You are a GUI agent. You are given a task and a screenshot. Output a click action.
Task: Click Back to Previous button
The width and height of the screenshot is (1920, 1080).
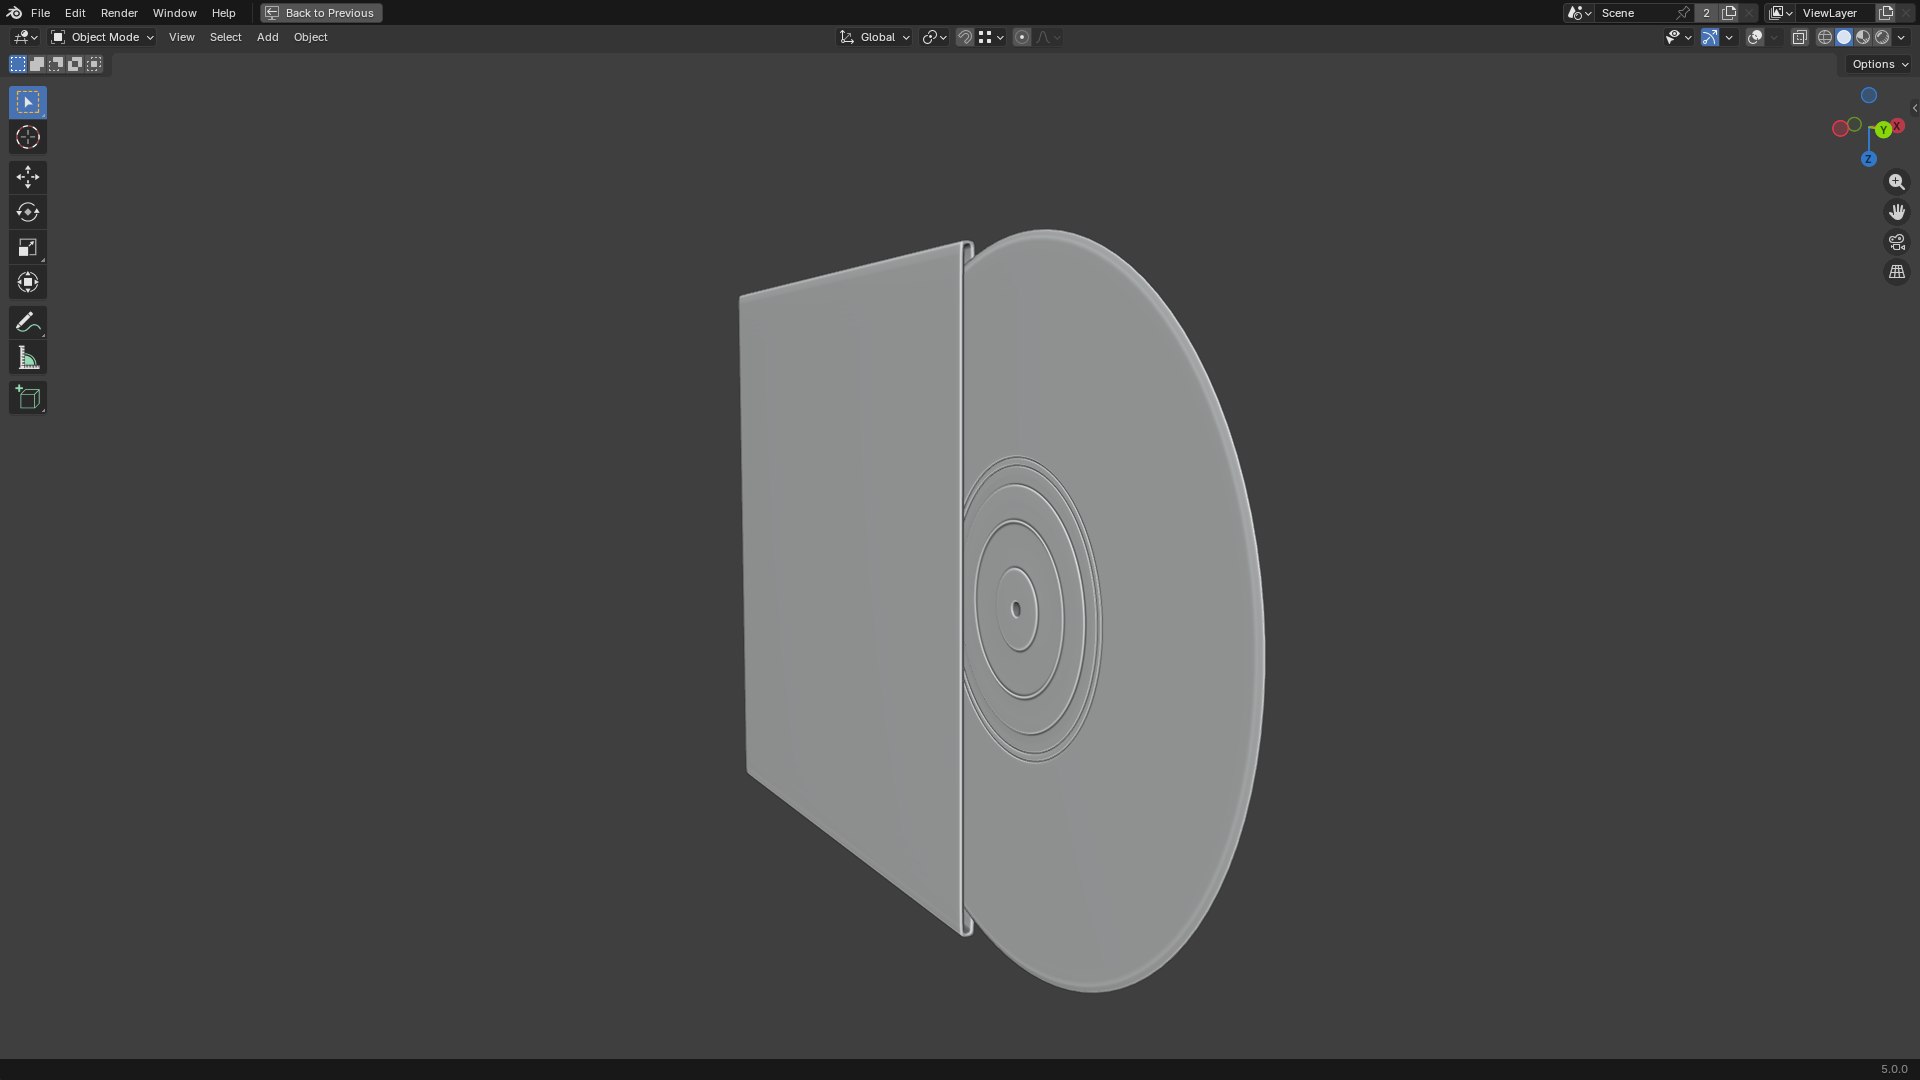pyautogui.click(x=321, y=13)
